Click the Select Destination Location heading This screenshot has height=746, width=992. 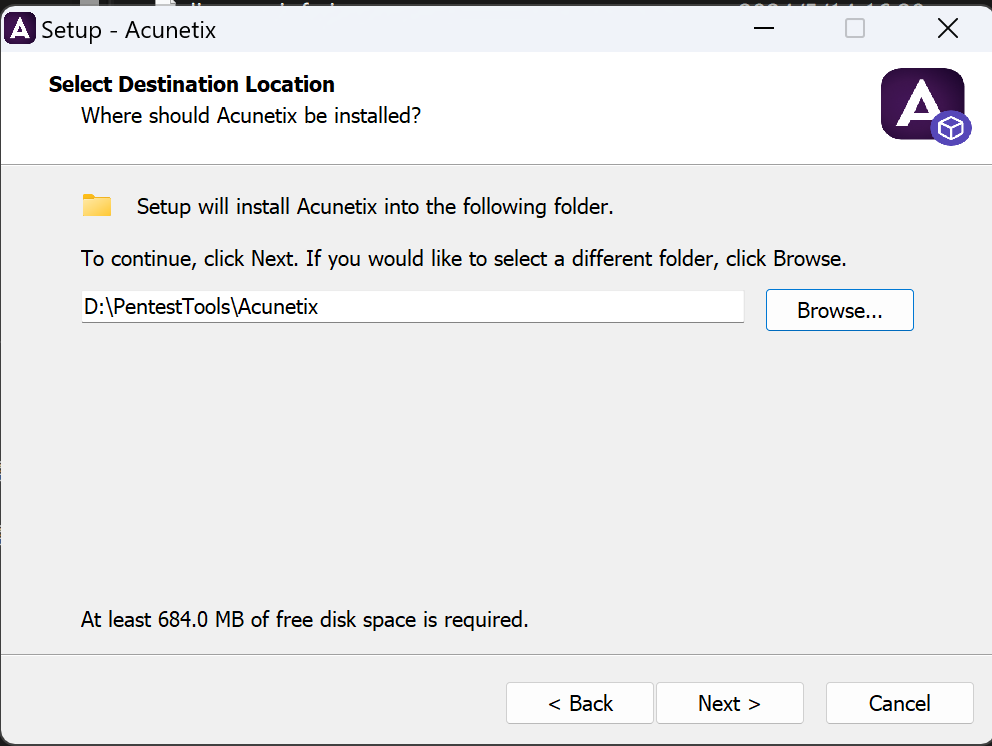pos(191,84)
